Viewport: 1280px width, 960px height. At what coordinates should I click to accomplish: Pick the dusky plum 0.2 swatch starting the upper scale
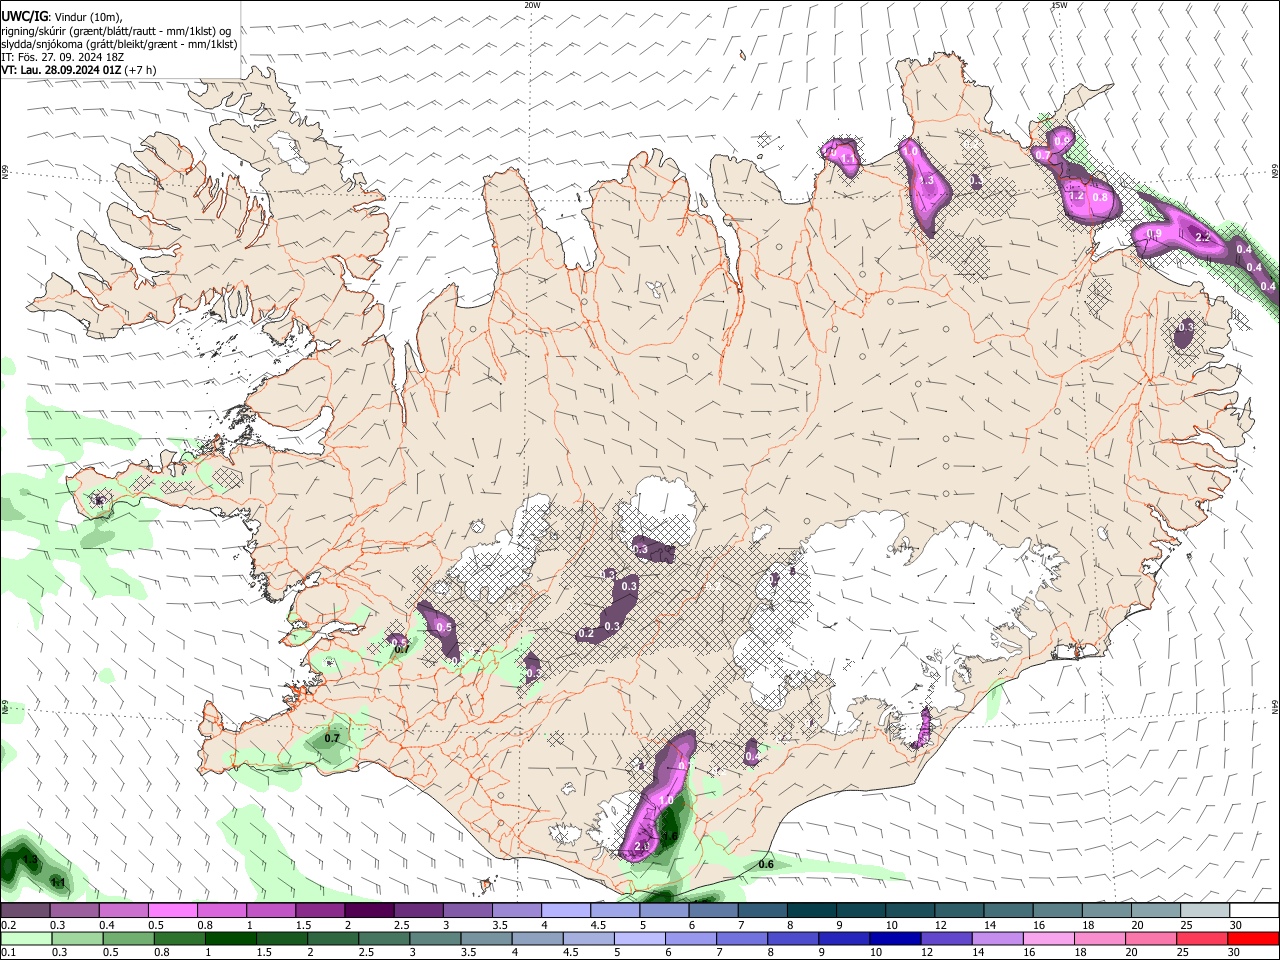[25, 911]
